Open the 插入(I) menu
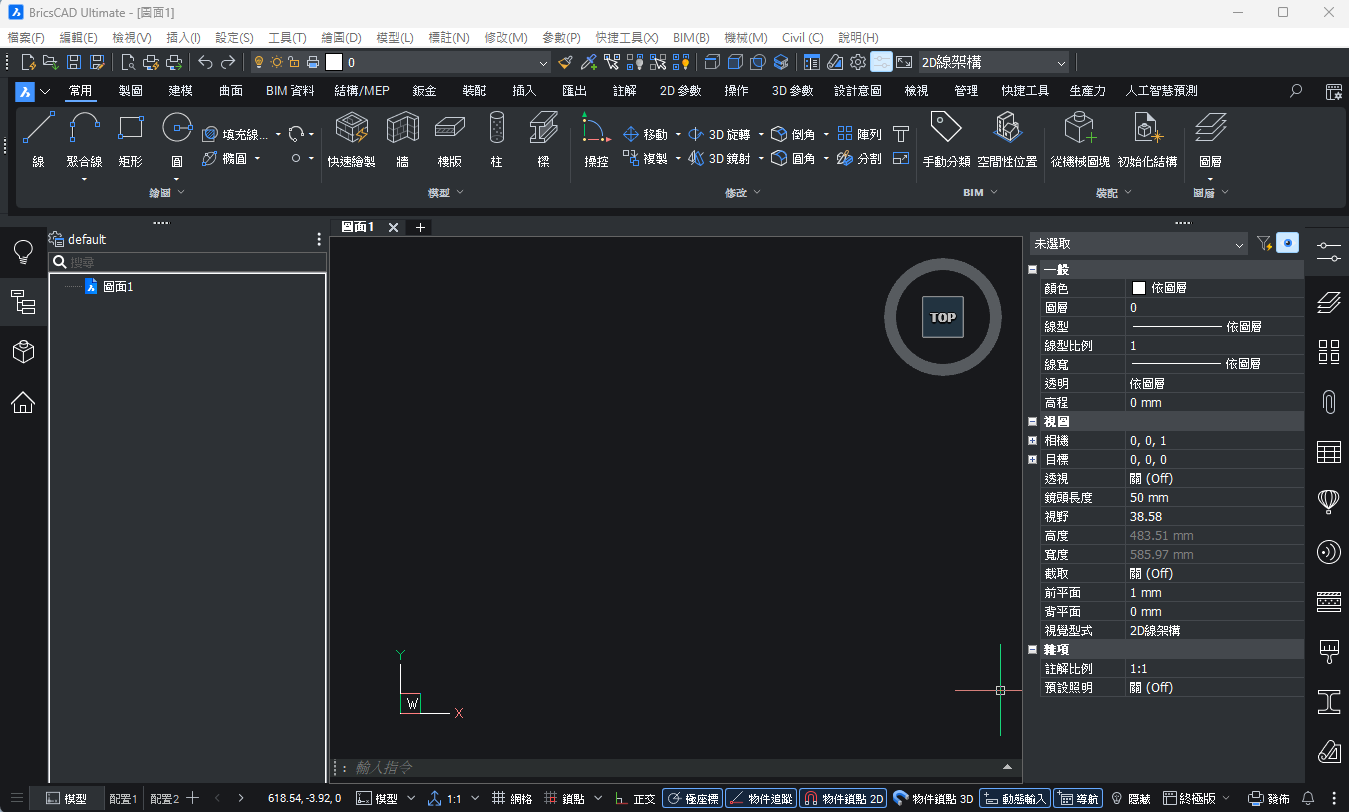The width and height of the screenshot is (1349, 812). point(183,37)
